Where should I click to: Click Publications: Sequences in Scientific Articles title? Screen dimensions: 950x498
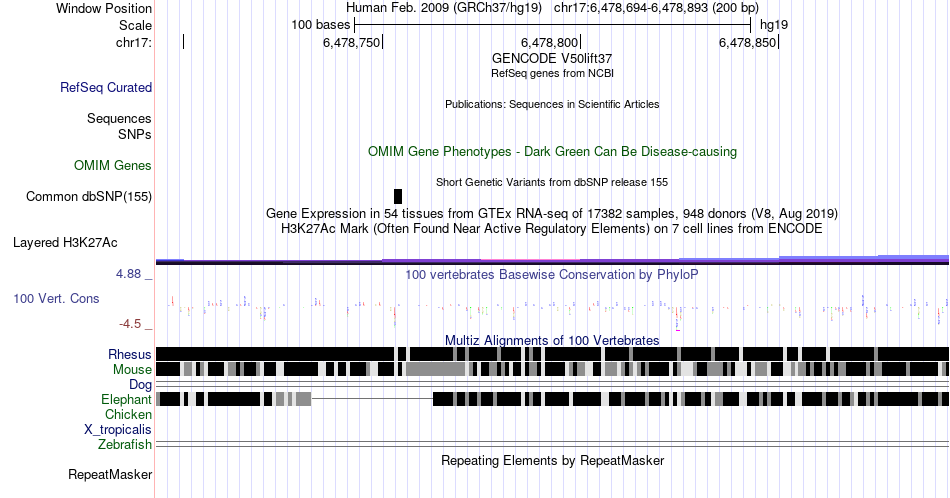click(552, 104)
